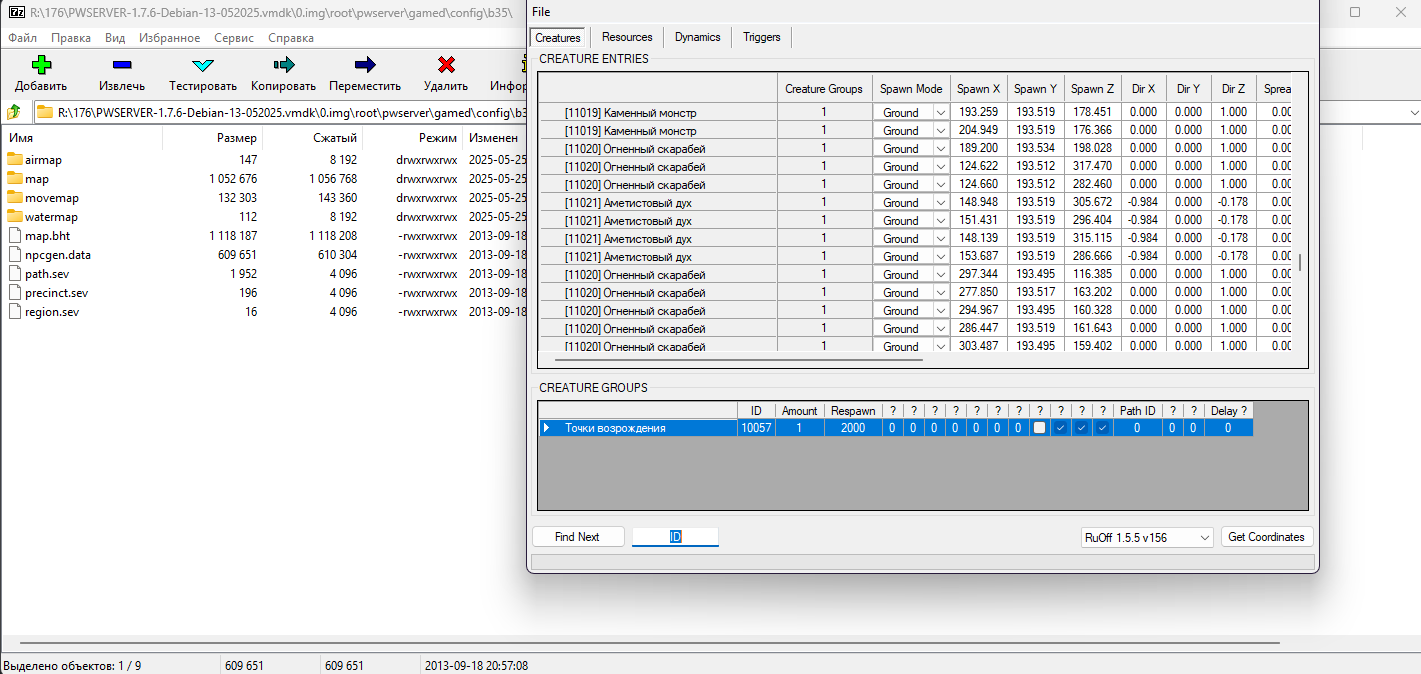Open Spawn Mode dropdown for Spawn X 148.948
Image resolution: width=1421 pixels, height=674 pixels.
point(940,203)
